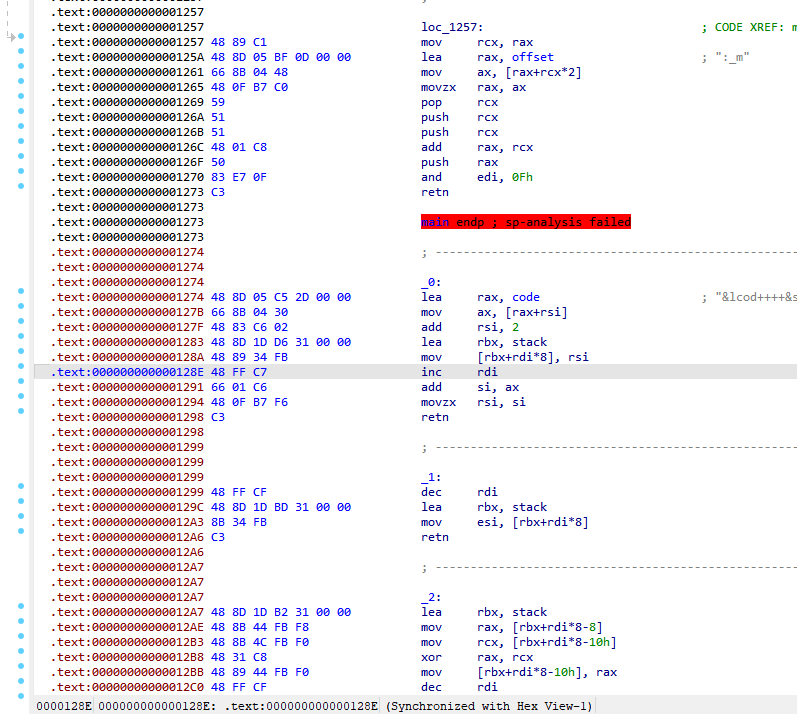Click the _1: label
The width and height of the screenshot is (797, 714).
coord(431,477)
